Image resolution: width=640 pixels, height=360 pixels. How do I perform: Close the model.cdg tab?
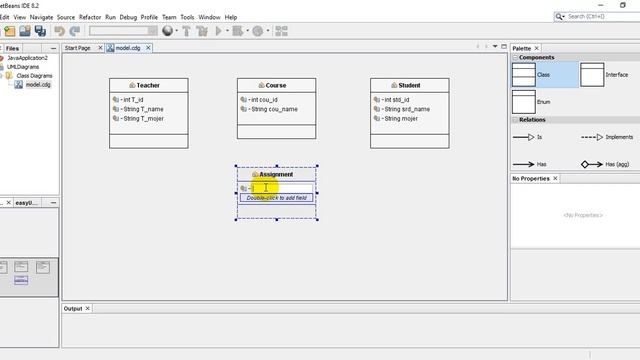pos(148,48)
